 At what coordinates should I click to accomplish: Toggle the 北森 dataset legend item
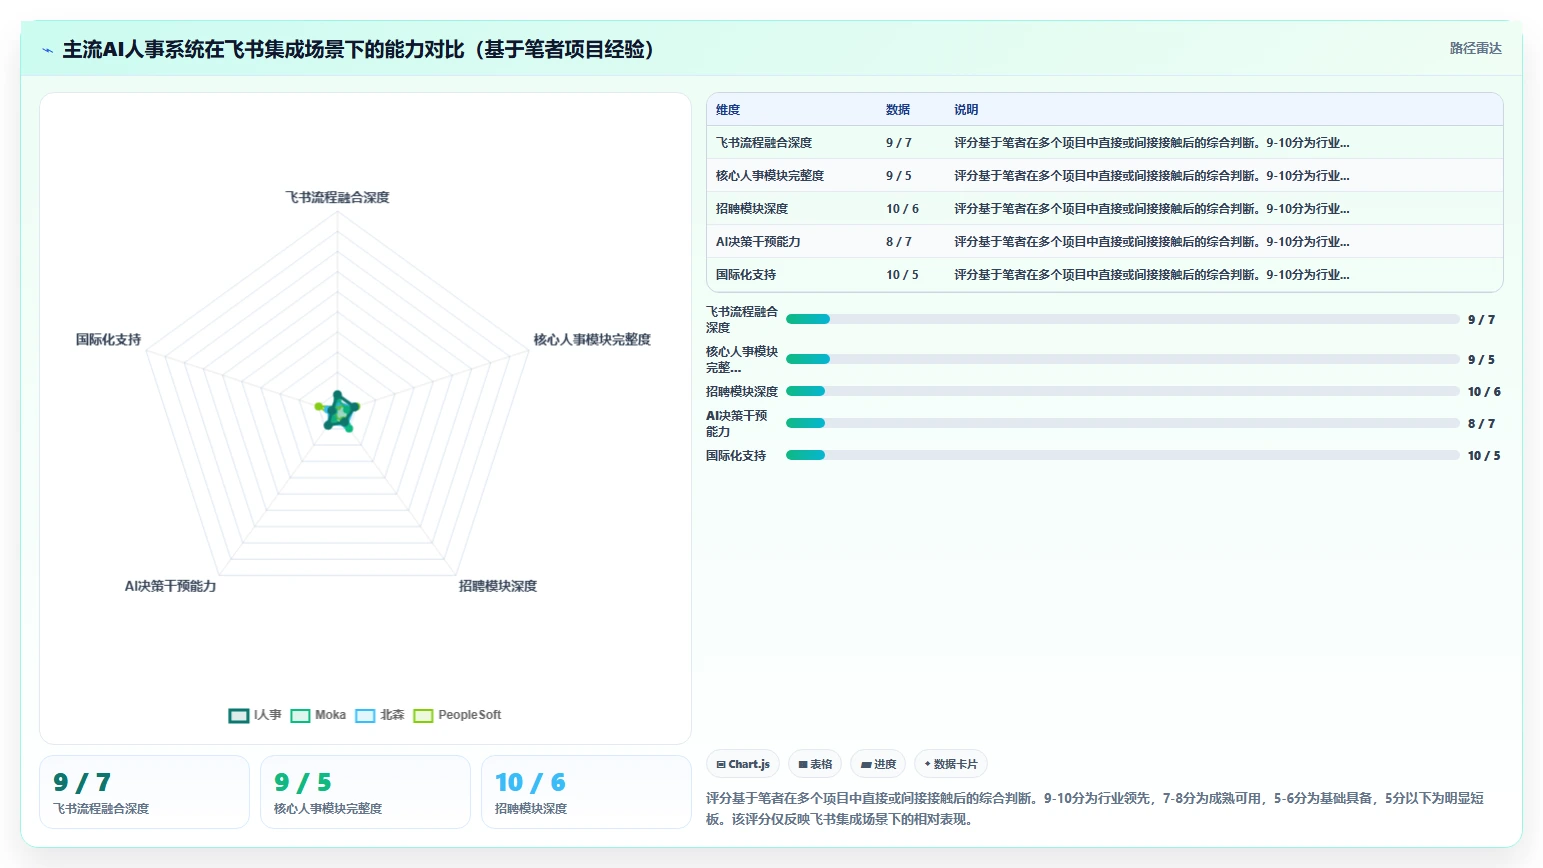point(380,715)
